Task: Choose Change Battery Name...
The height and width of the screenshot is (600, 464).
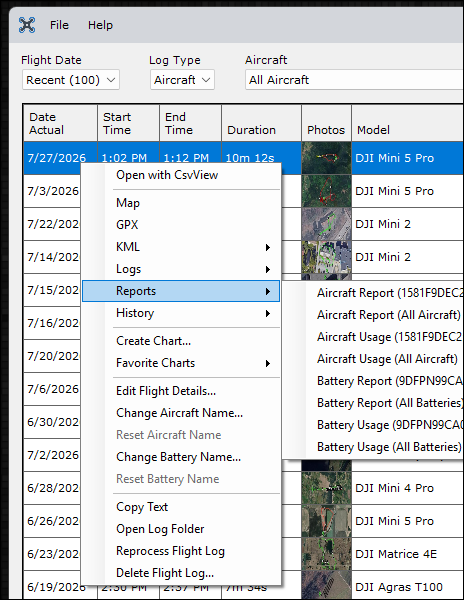Action: (x=181, y=457)
